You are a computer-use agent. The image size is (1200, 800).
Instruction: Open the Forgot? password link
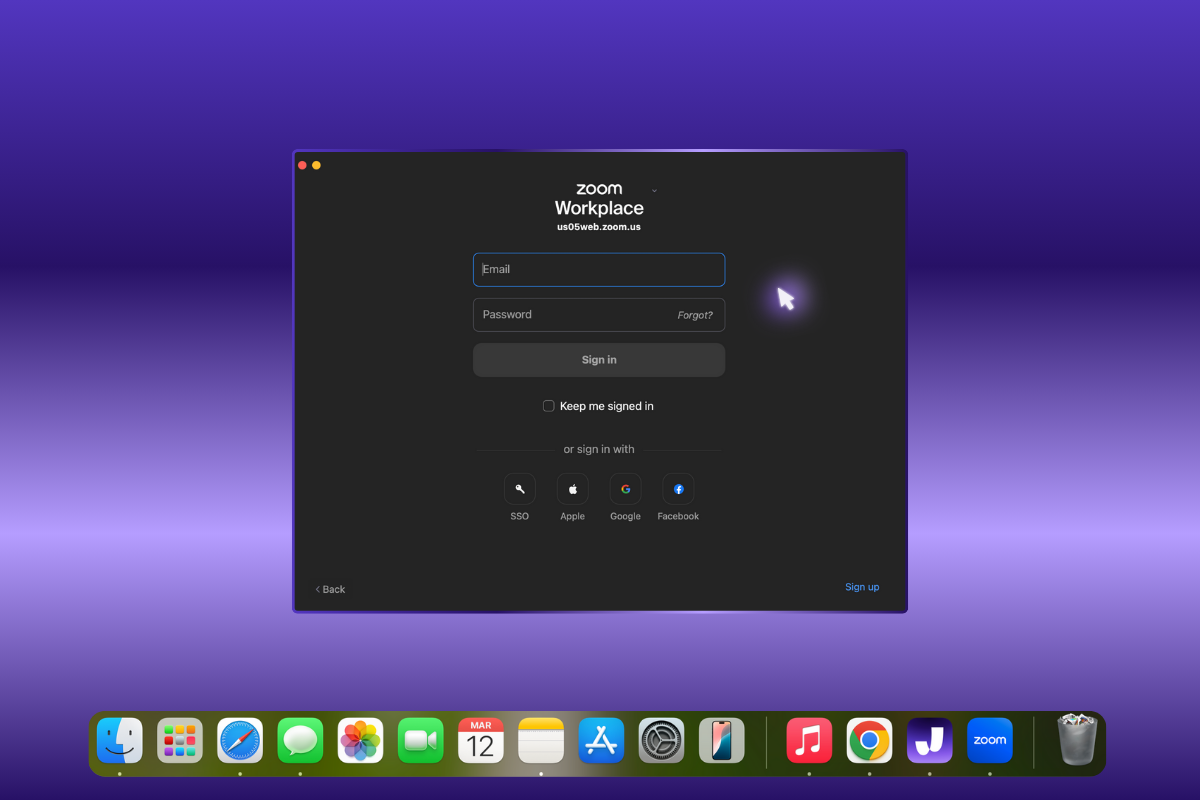tap(695, 315)
